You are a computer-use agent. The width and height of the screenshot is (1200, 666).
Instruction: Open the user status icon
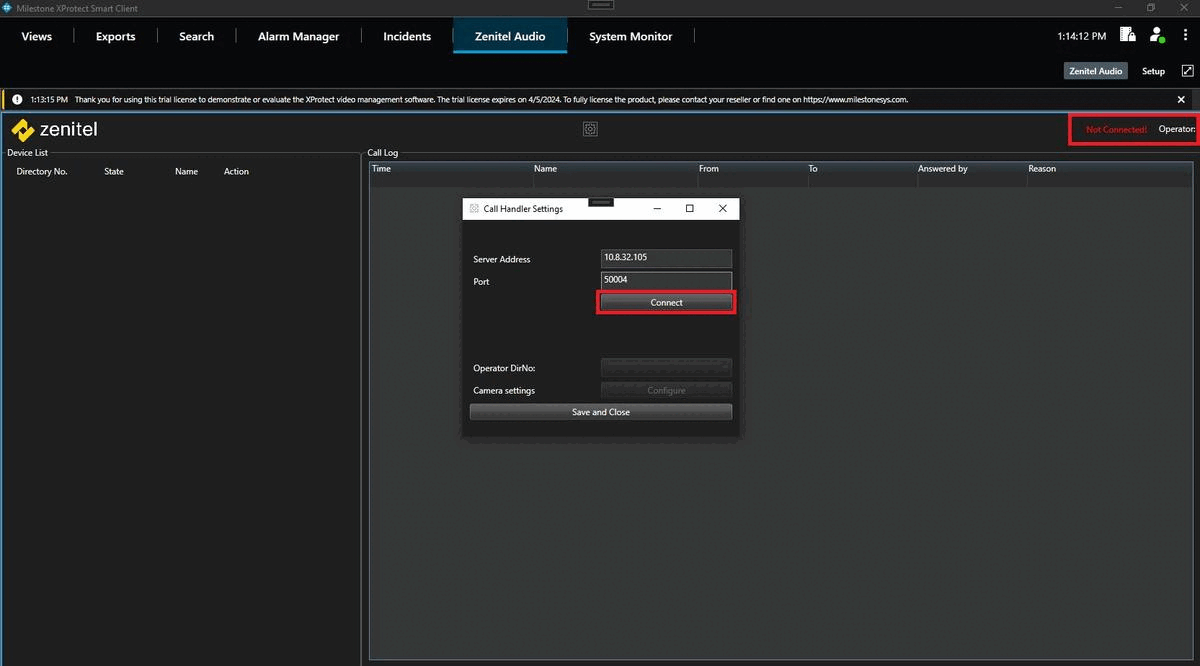(1156, 35)
